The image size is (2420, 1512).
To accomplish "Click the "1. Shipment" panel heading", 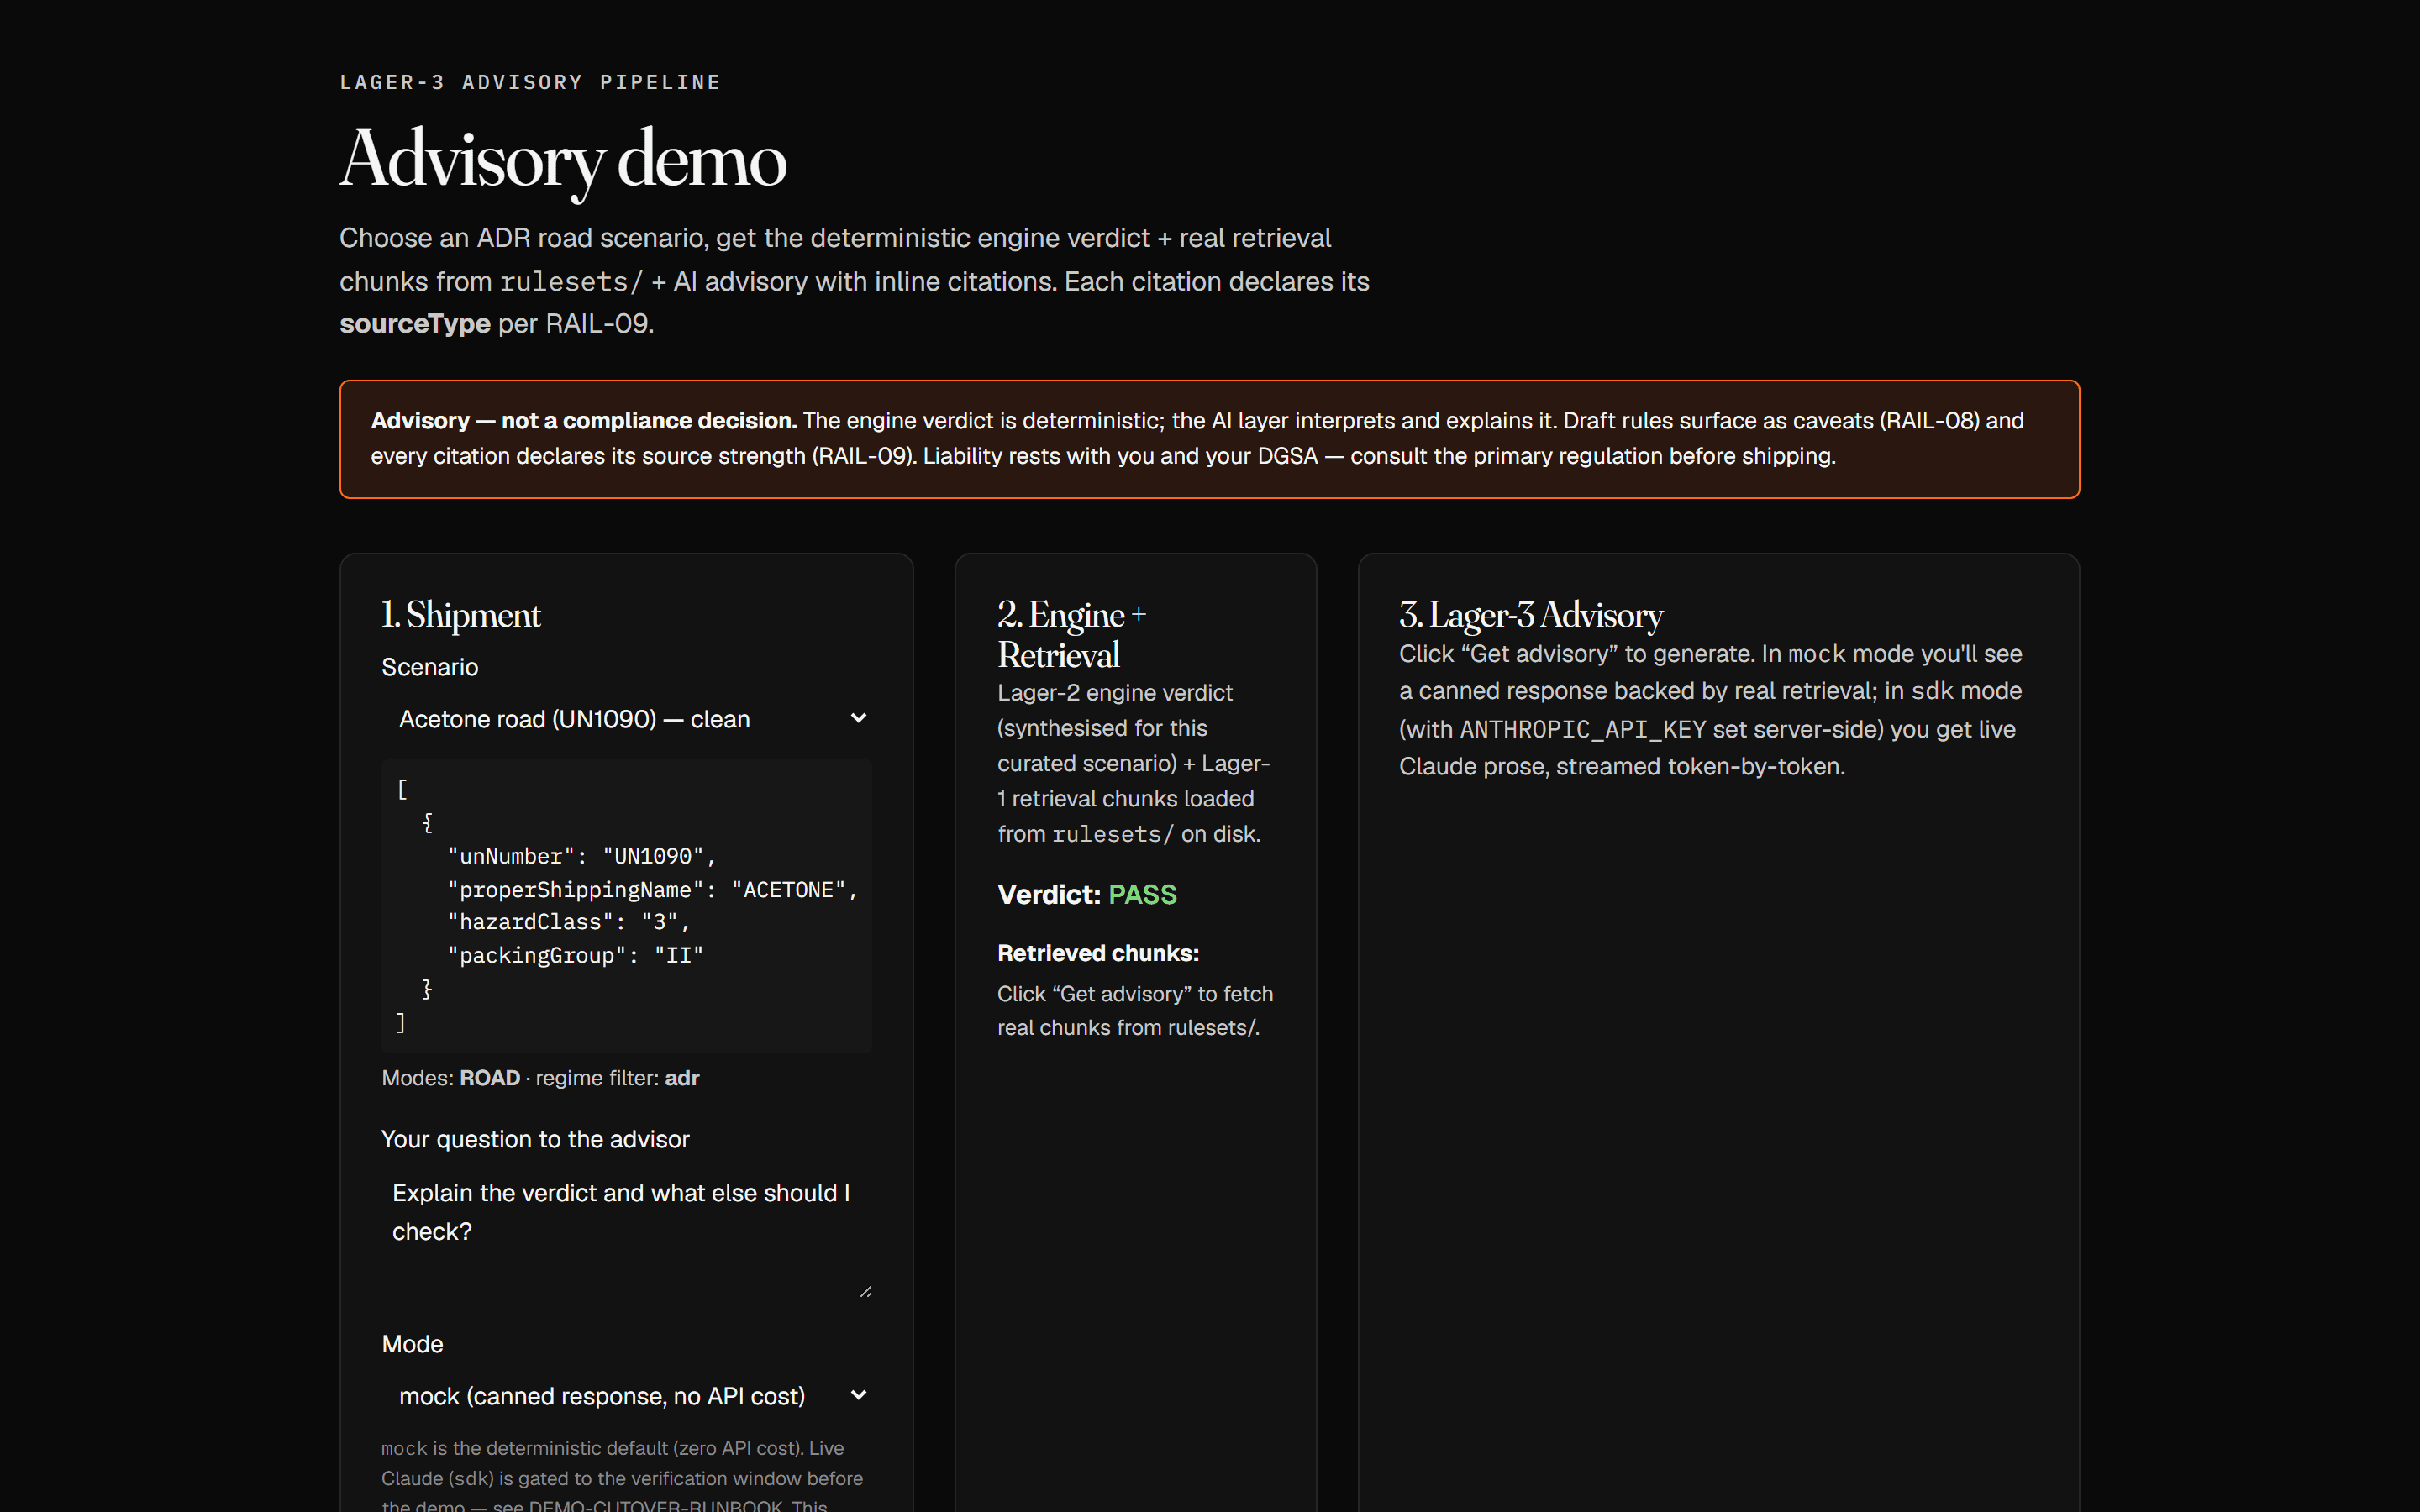I will pos(461,615).
